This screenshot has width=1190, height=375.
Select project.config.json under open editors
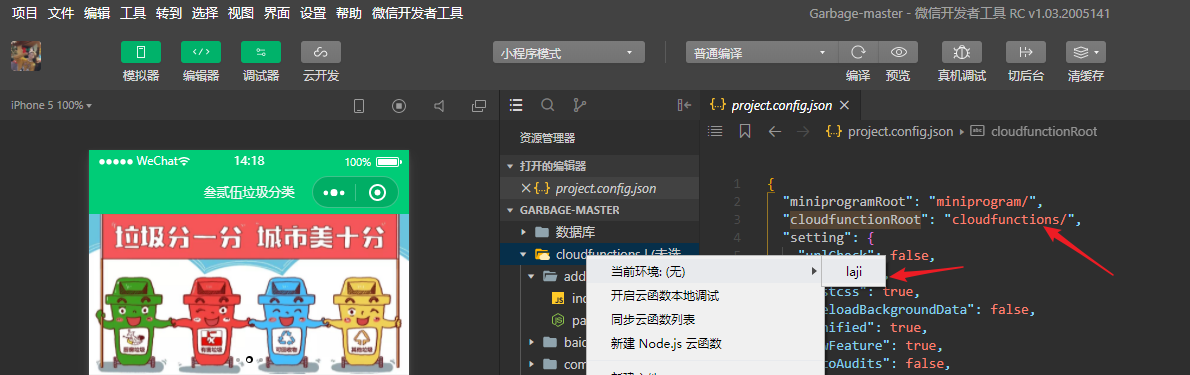[600, 188]
